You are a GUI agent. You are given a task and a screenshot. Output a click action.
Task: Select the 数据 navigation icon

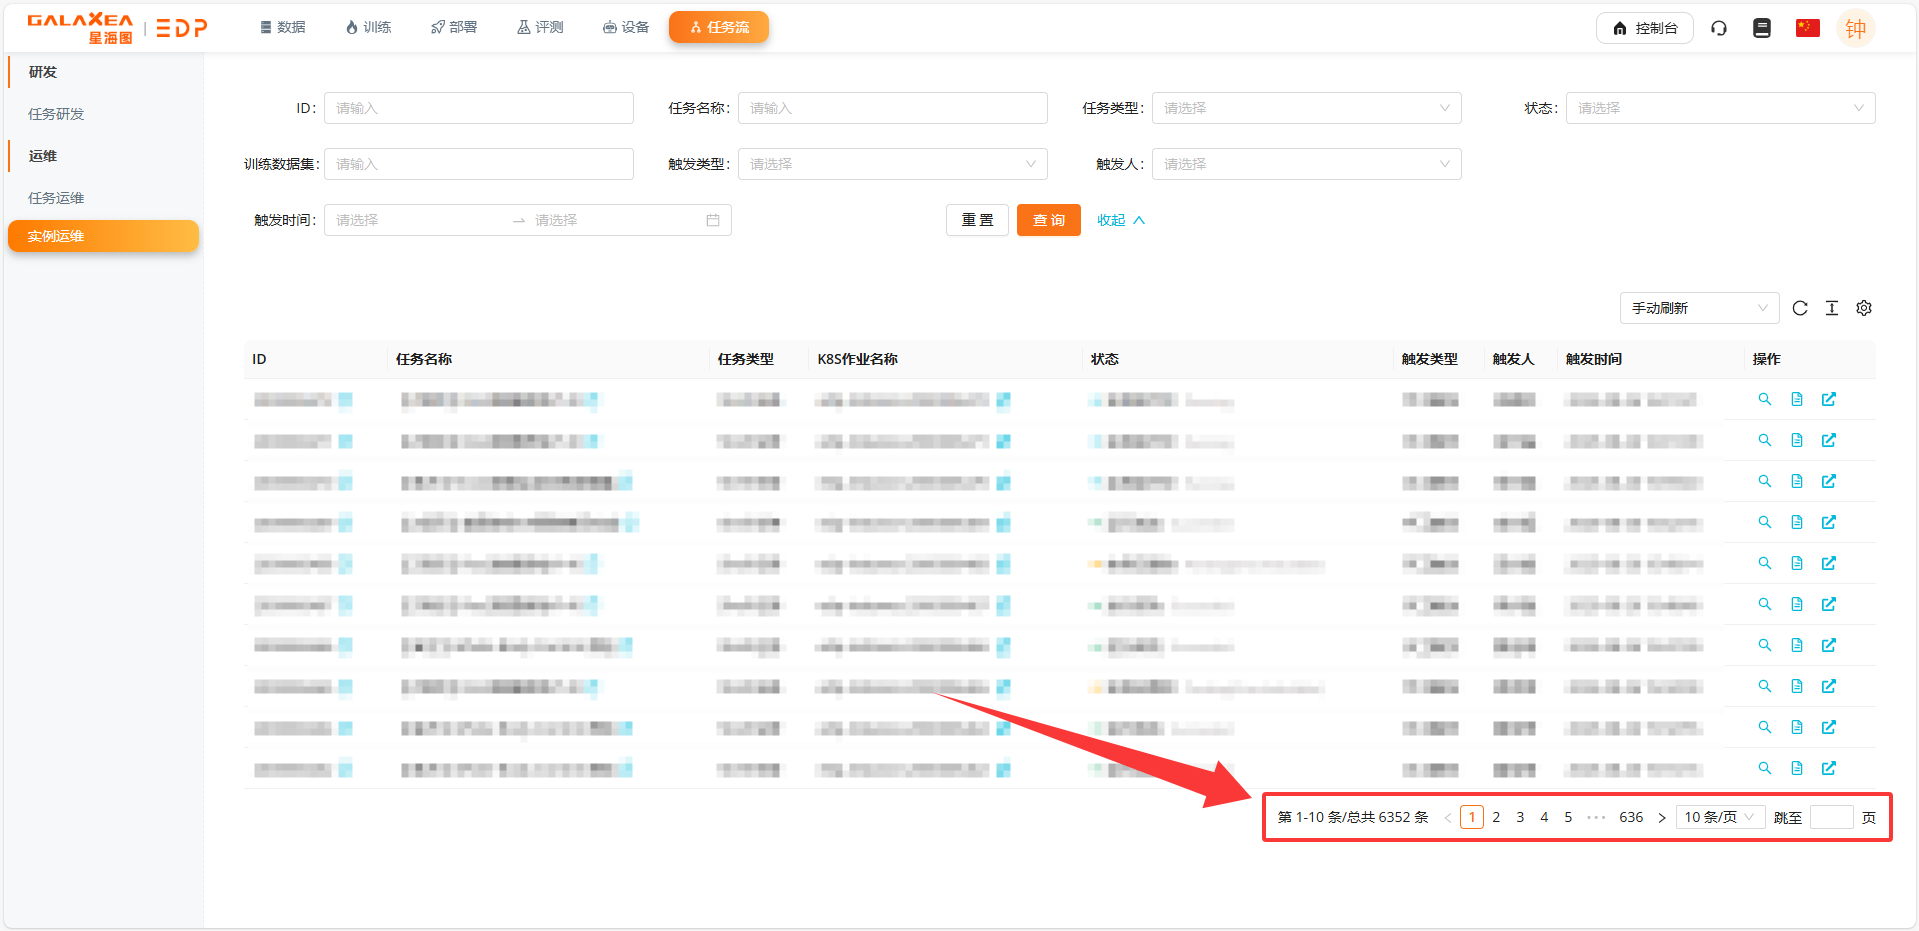(x=266, y=27)
